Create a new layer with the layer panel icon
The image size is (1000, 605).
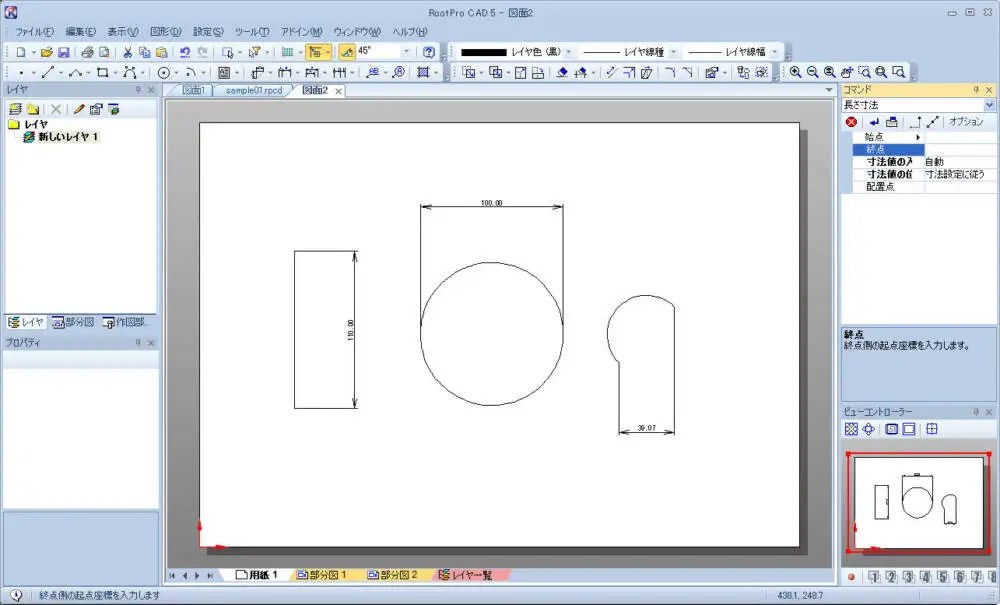coord(16,108)
